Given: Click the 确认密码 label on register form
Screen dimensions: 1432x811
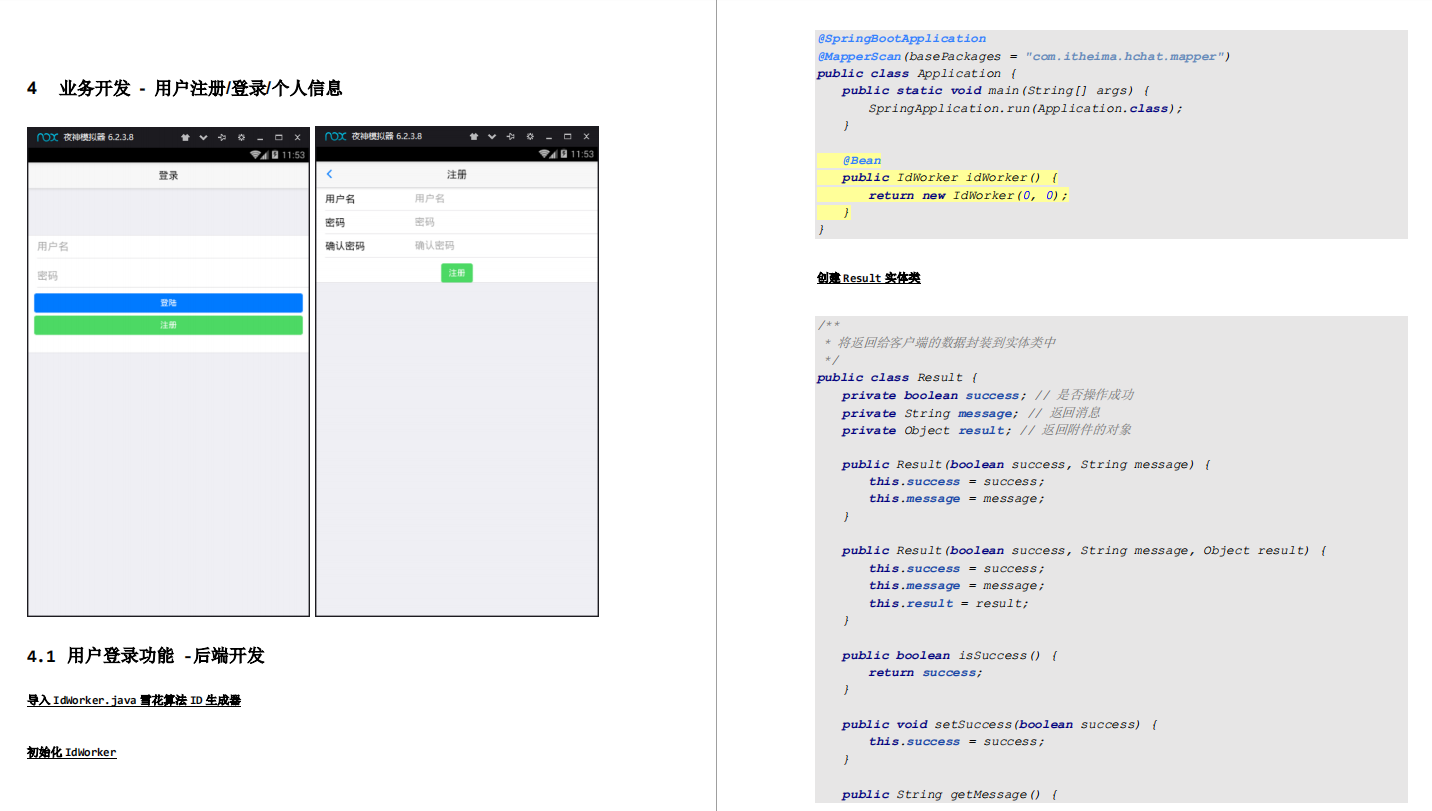Looking at the screenshot, I should (345, 246).
